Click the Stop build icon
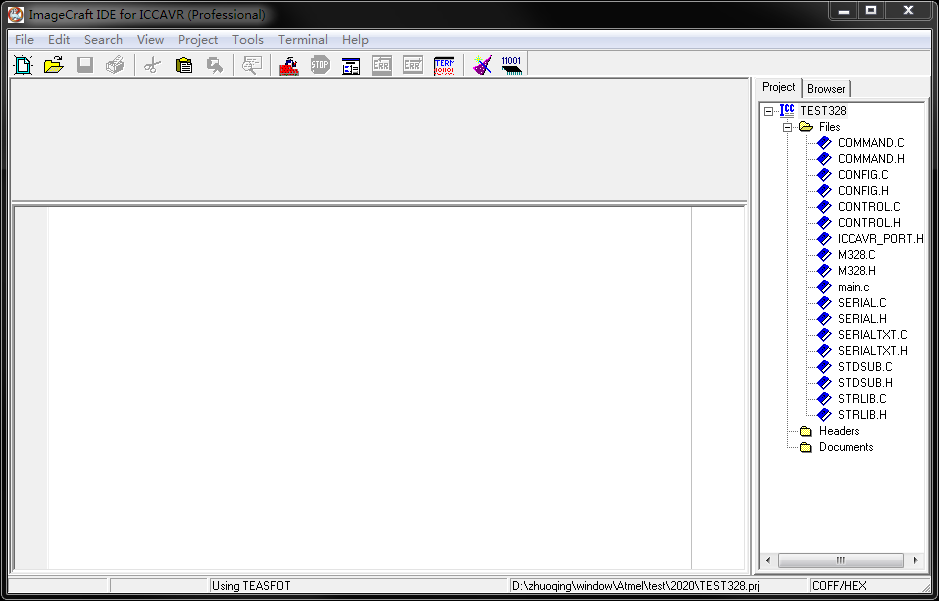The height and width of the screenshot is (601, 939). [319, 64]
